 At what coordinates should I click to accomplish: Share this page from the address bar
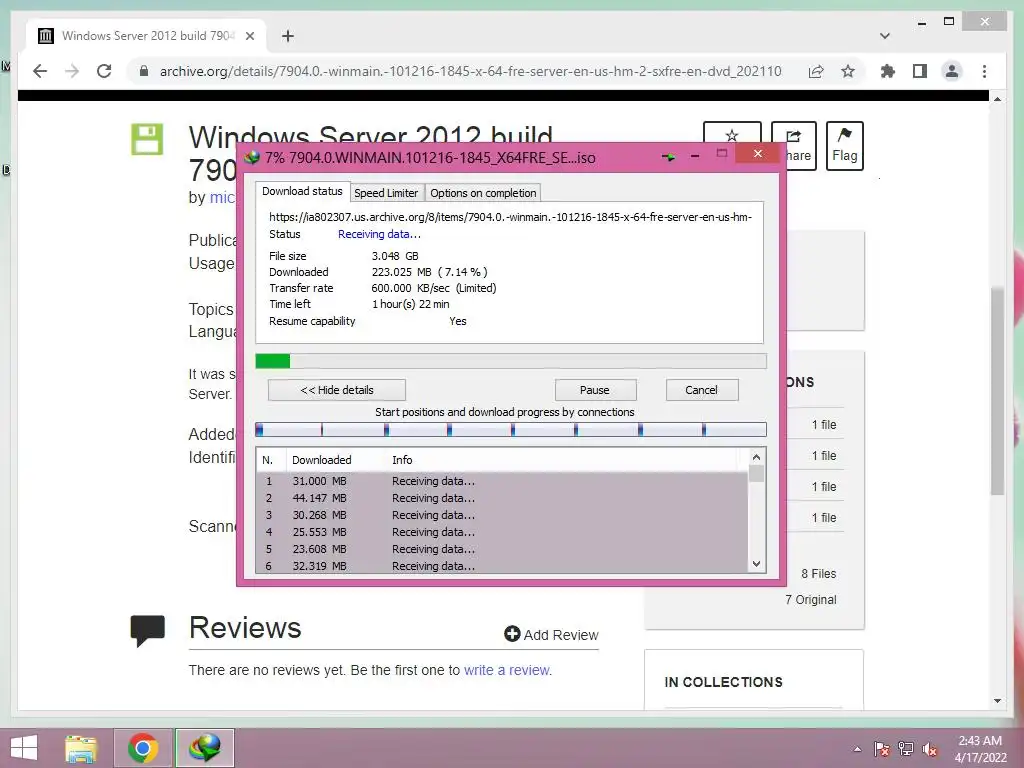click(816, 71)
